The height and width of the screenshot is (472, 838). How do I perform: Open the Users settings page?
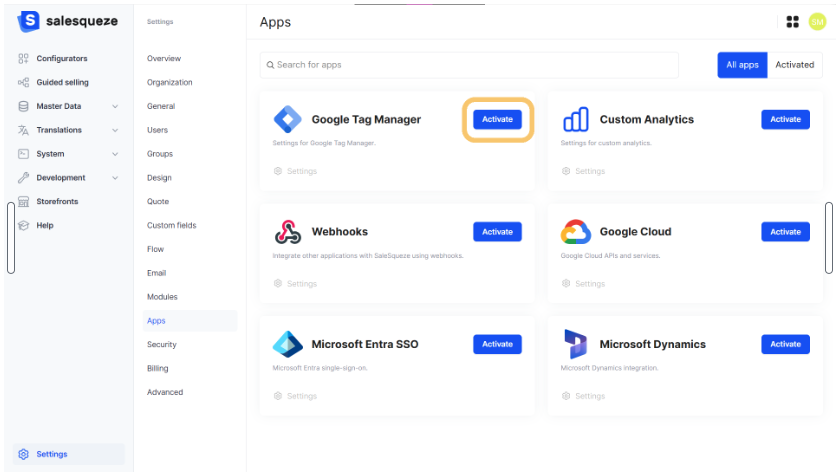(x=157, y=130)
